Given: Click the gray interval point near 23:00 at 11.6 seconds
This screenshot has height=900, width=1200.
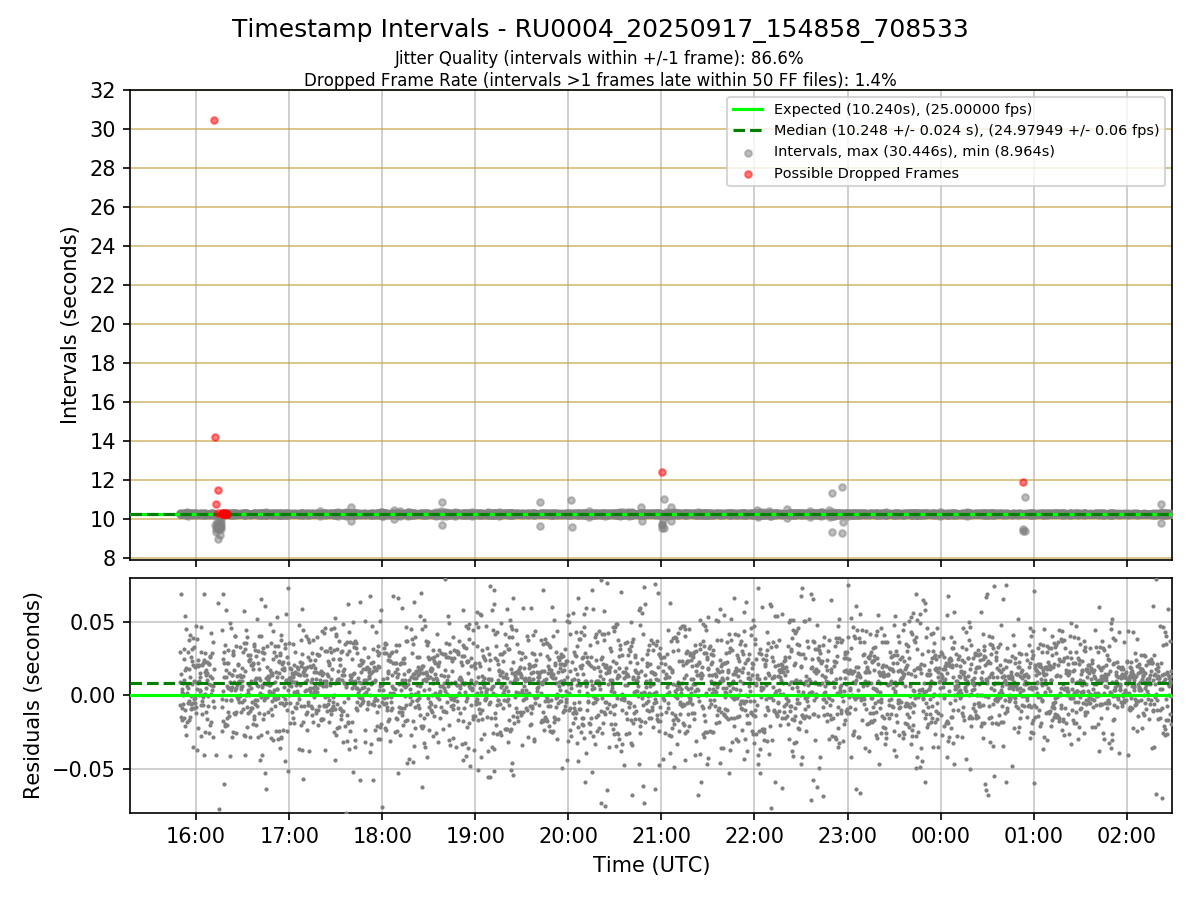Looking at the screenshot, I should click(x=842, y=487).
